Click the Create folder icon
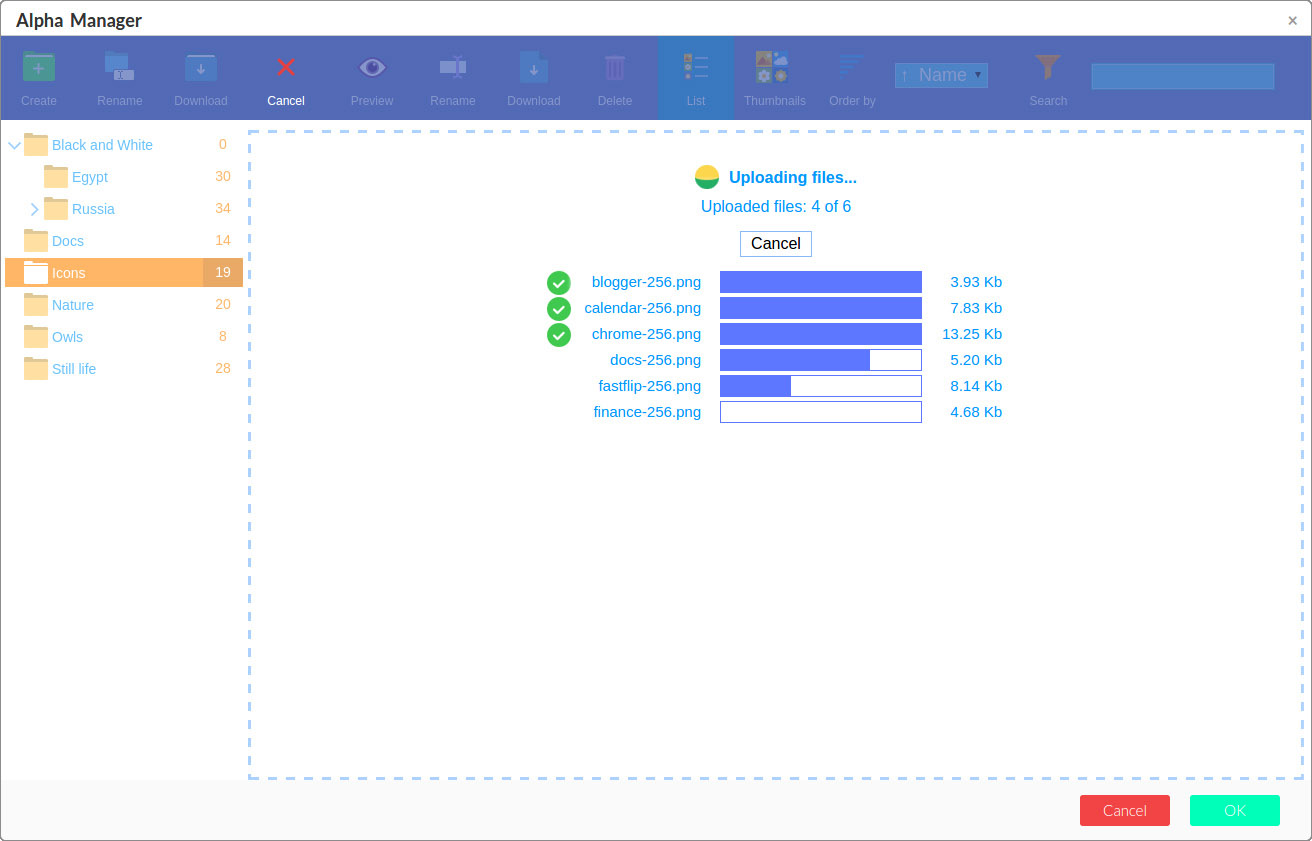The width and height of the screenshot is (1312, 841). click(39, 68)
